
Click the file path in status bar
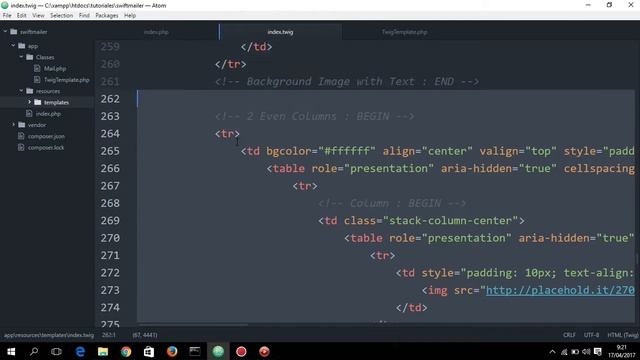pyautogui.click(x=49, y=335)
